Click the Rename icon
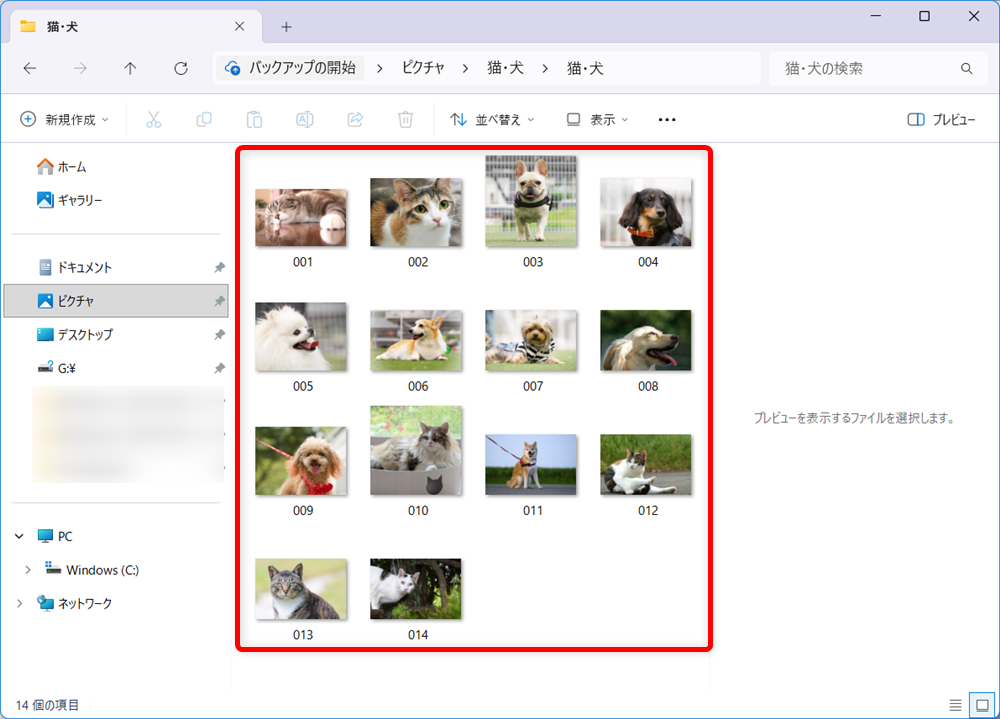The width and height of the screenshot is (1000, 719). [304, 119]
